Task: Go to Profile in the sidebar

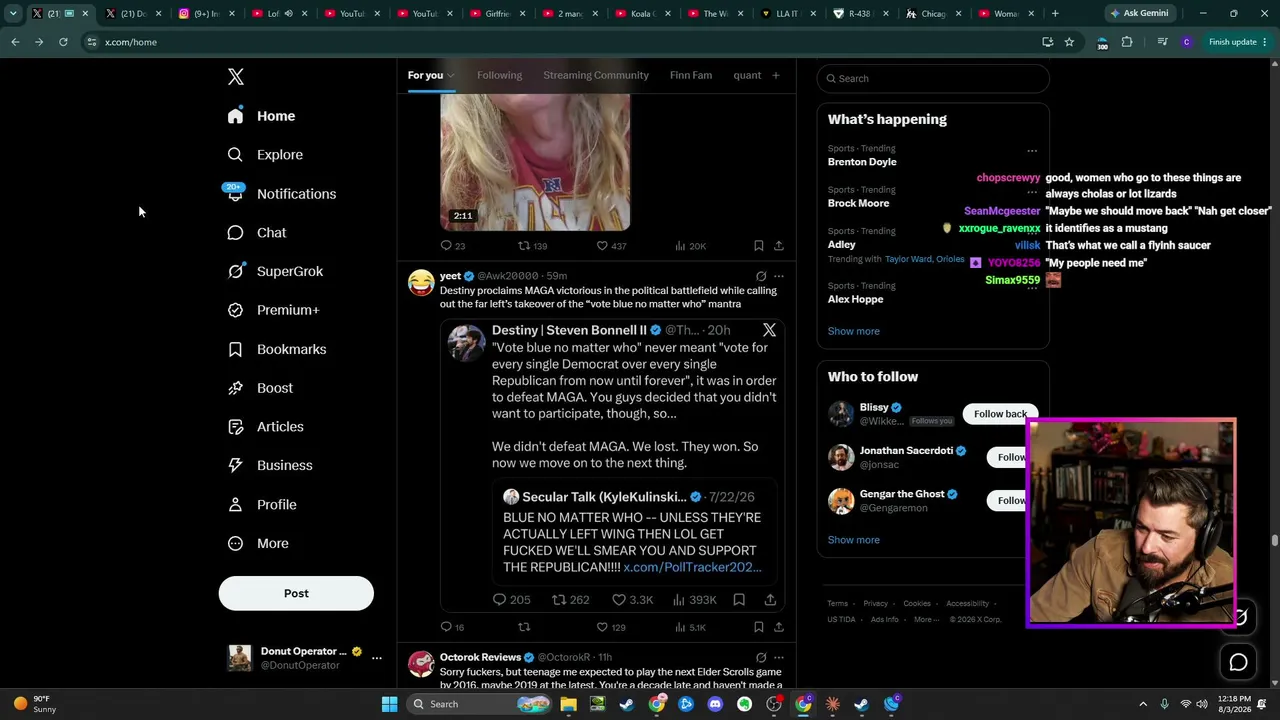Action: tap(262, 505)
